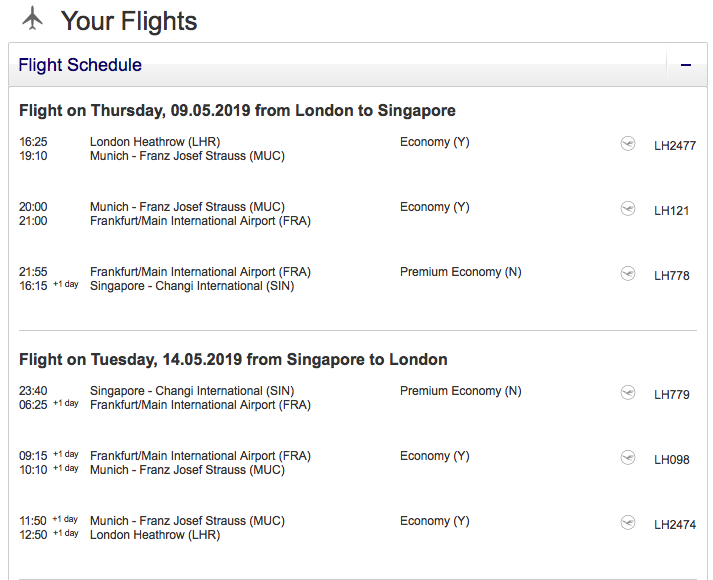Select flight number LH779
This screenshot has height=580, width=713.
pyautogui.click(x=671, y=395)
